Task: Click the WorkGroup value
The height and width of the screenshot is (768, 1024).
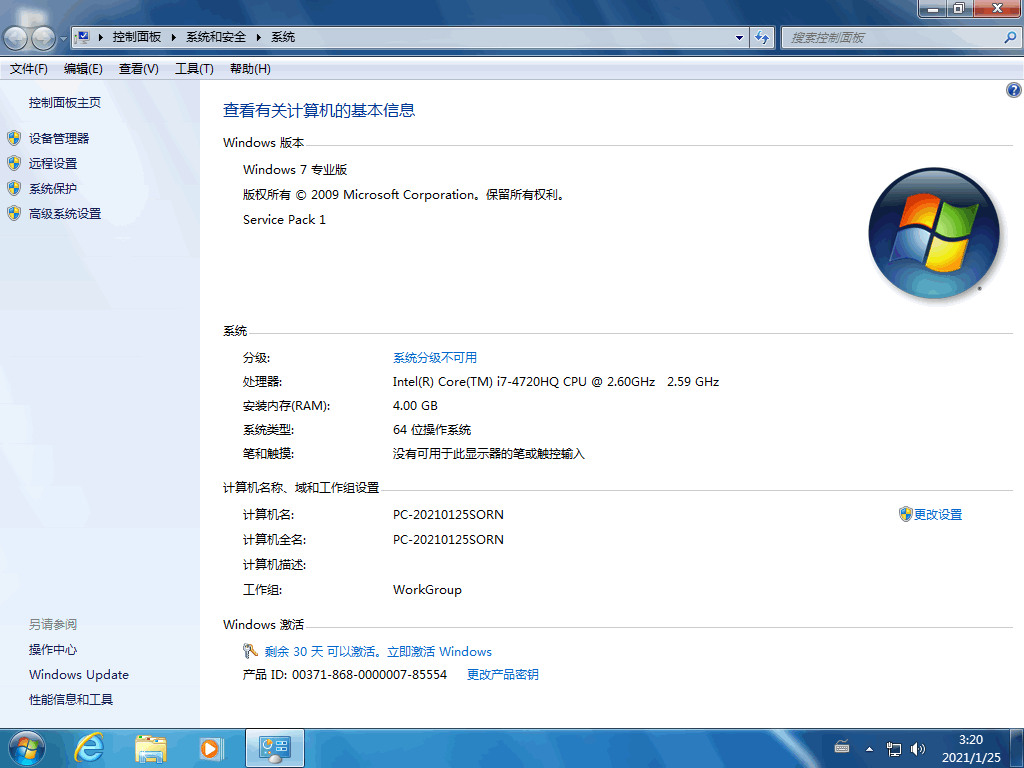Action: (427, 589)
